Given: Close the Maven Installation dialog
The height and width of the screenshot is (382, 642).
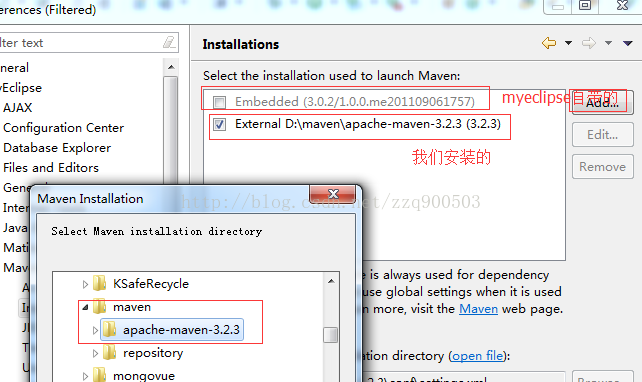Looking at the screenshot, I should coord(332,194).
